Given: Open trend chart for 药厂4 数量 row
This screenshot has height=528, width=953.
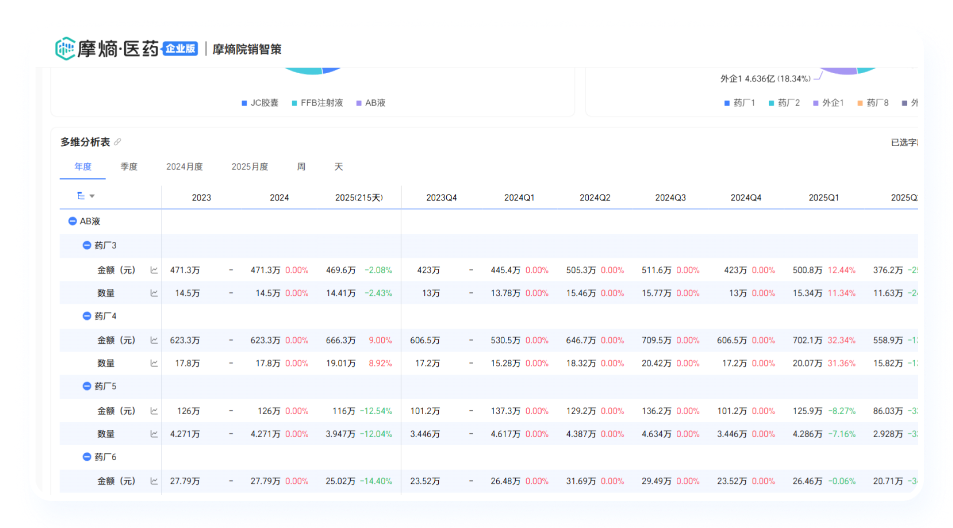Looking at the screenshot, I should click(154, 364).
